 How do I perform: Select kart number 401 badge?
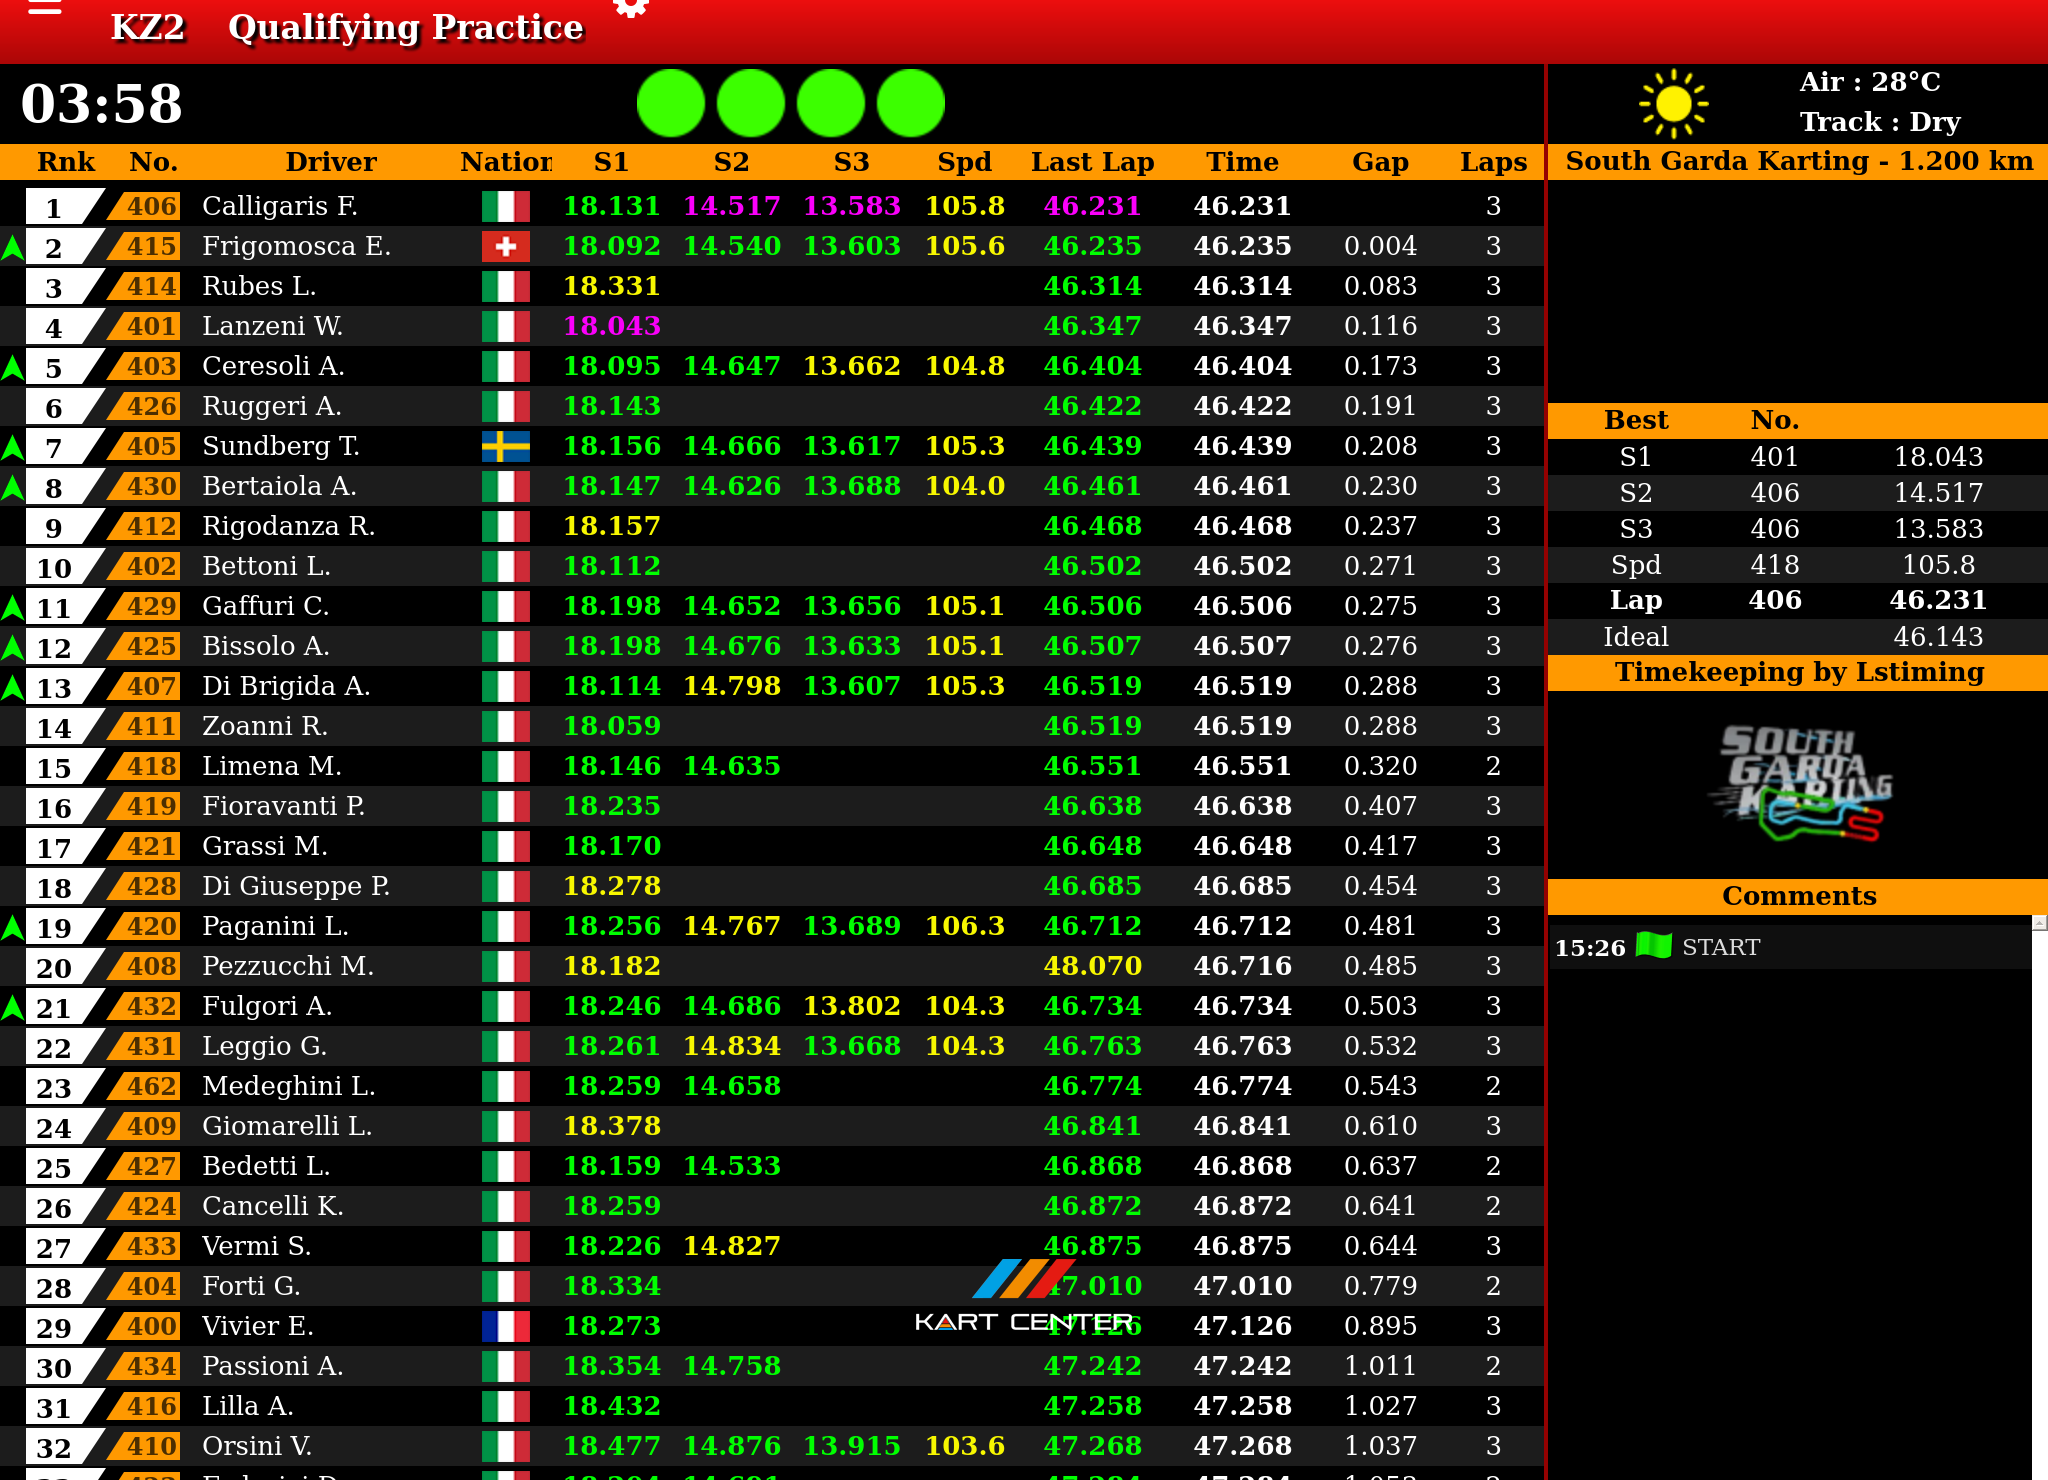[x=151, y=326]
